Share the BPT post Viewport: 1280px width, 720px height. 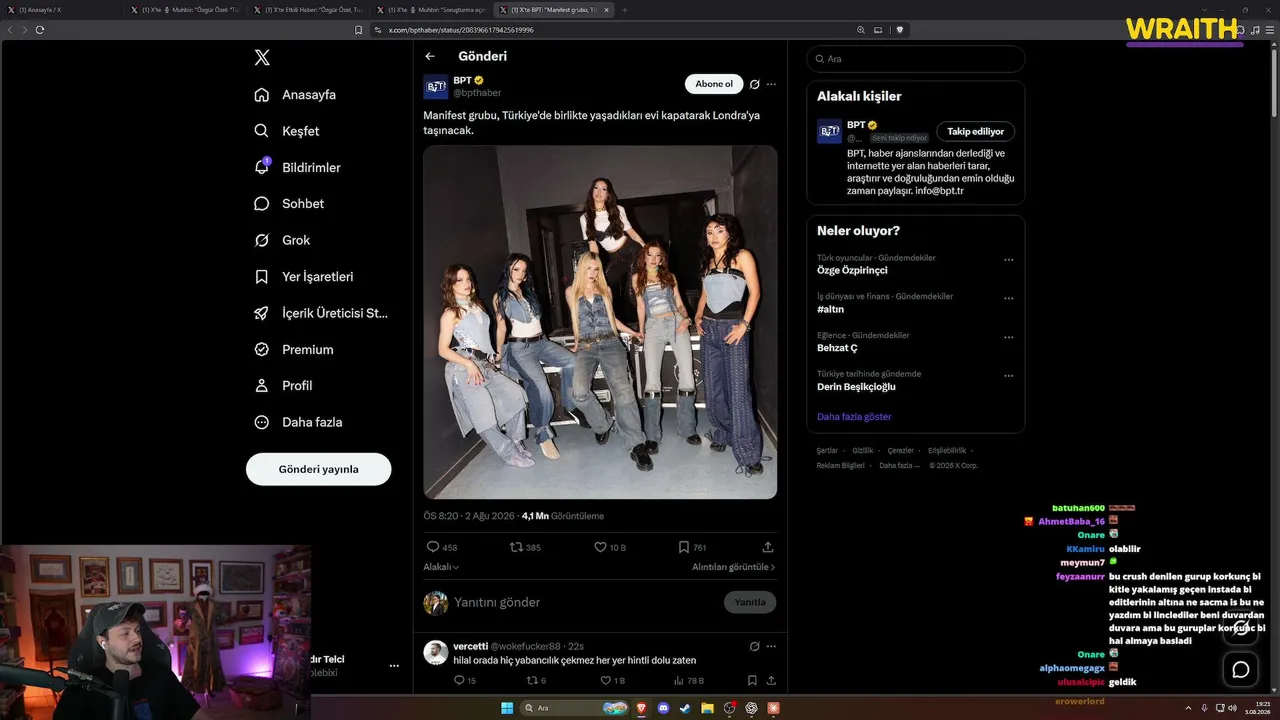[x=768, y=547]
